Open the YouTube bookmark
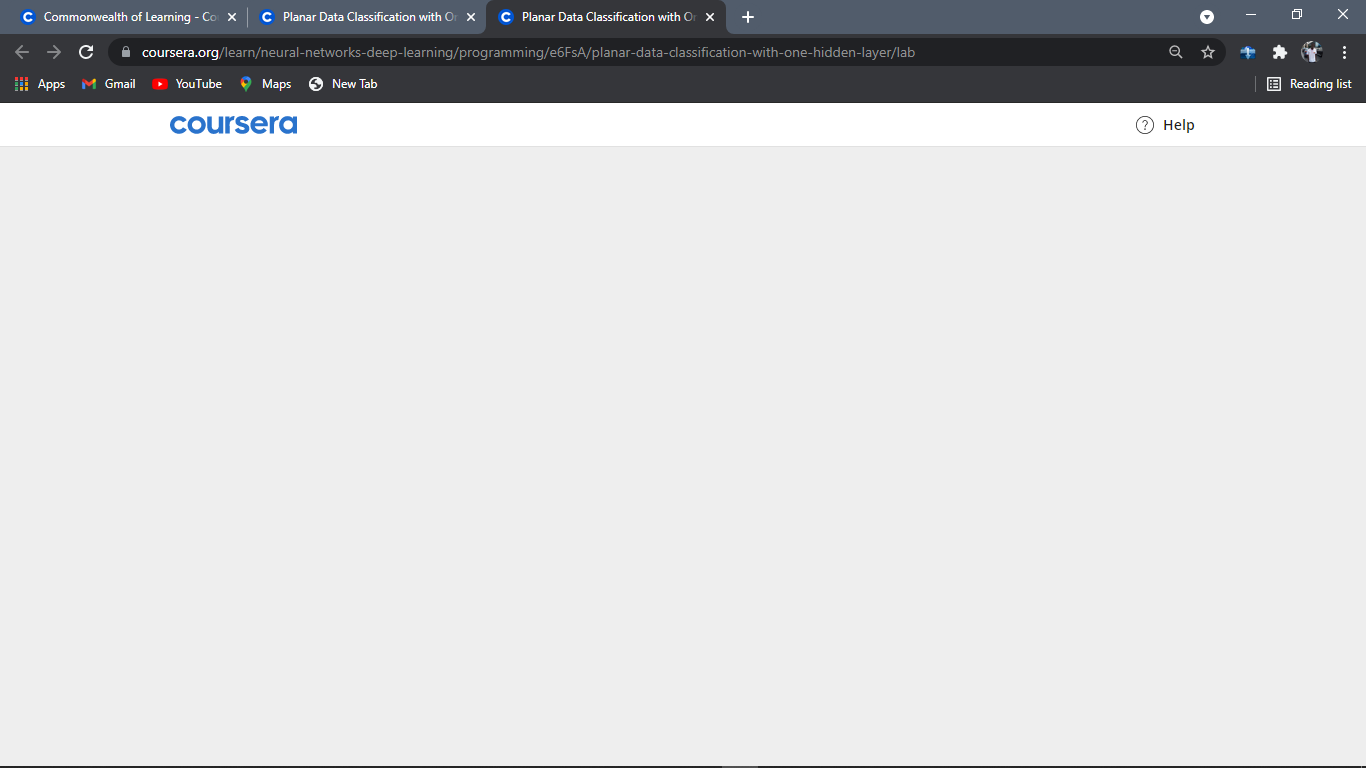Image resolution: width=1366 pixels, height=768 pixels. point(187,84)
